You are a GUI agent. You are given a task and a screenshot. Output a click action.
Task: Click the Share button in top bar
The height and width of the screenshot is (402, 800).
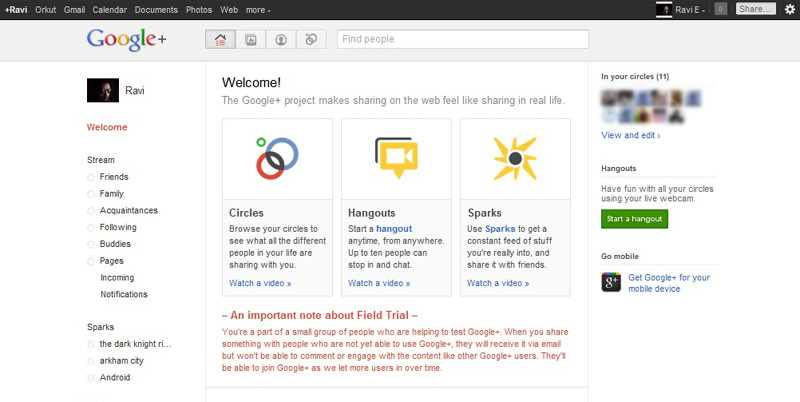755,9
